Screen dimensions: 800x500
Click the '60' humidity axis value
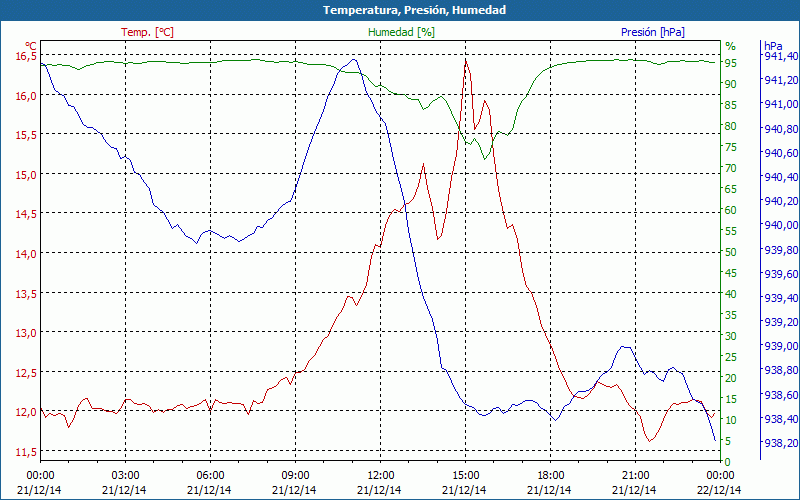[731, 210]
